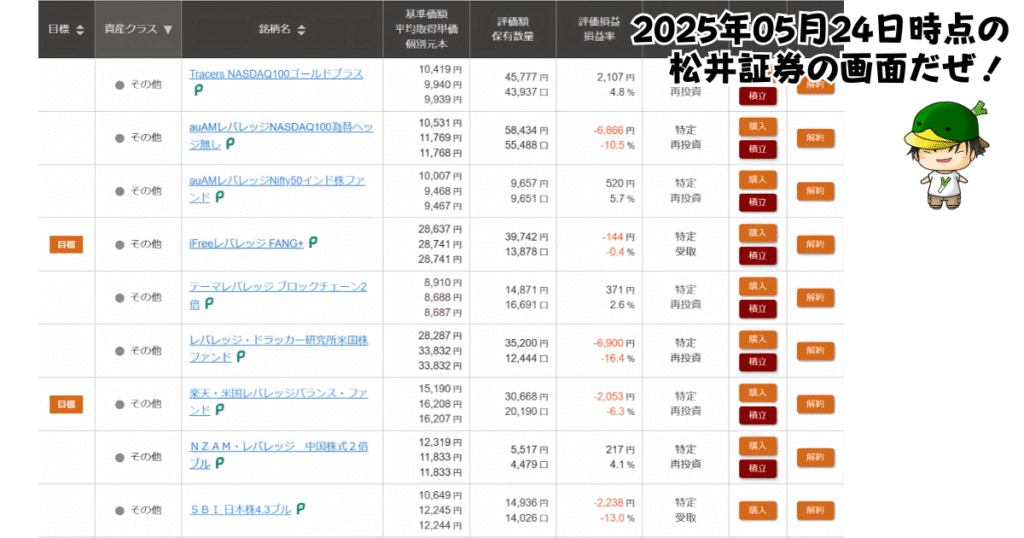Click 積立 for 楽天・米国レバレッジバランス・ファンド

tap(758, 415)
